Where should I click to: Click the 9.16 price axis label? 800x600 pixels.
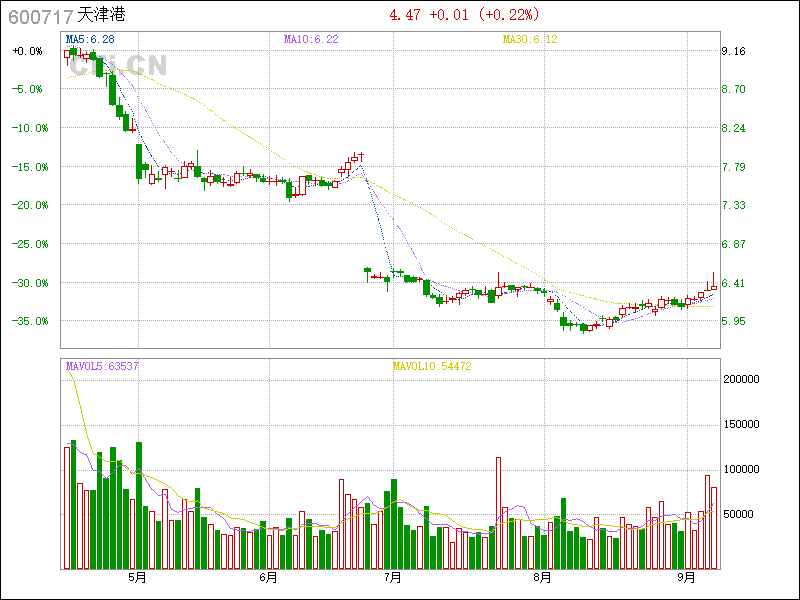734,51
